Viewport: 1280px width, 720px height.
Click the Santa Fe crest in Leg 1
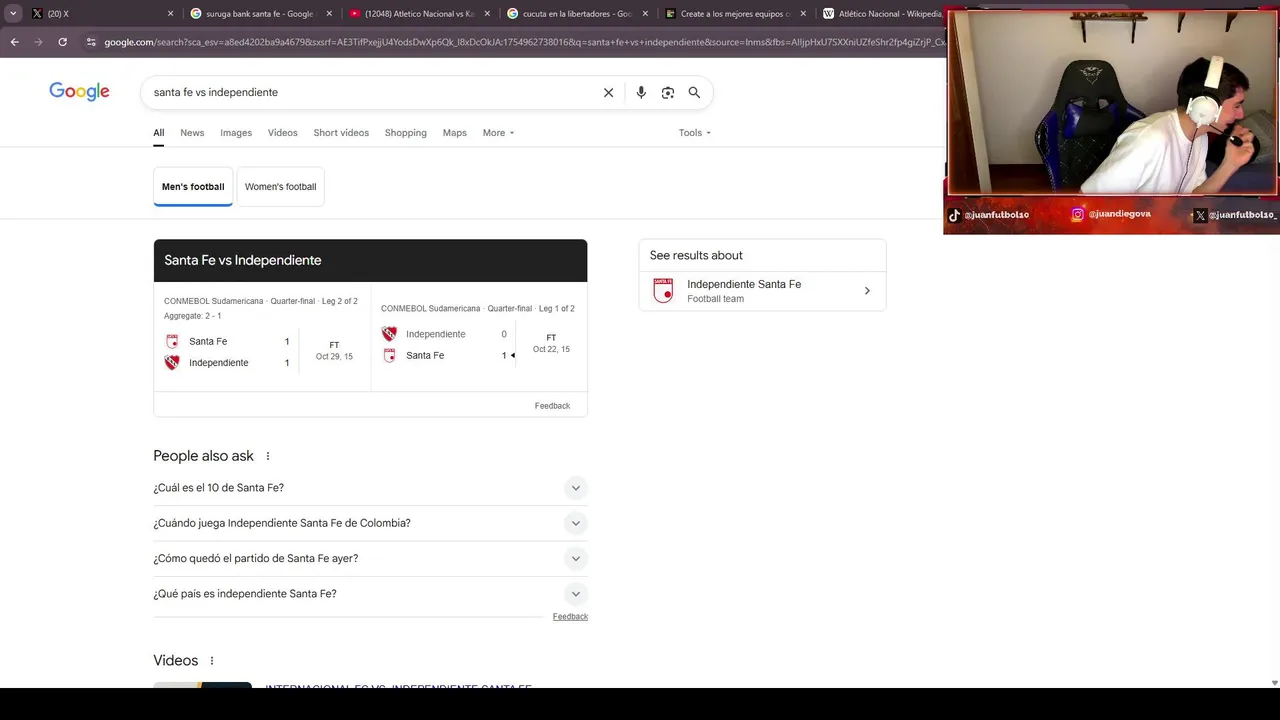389,355
